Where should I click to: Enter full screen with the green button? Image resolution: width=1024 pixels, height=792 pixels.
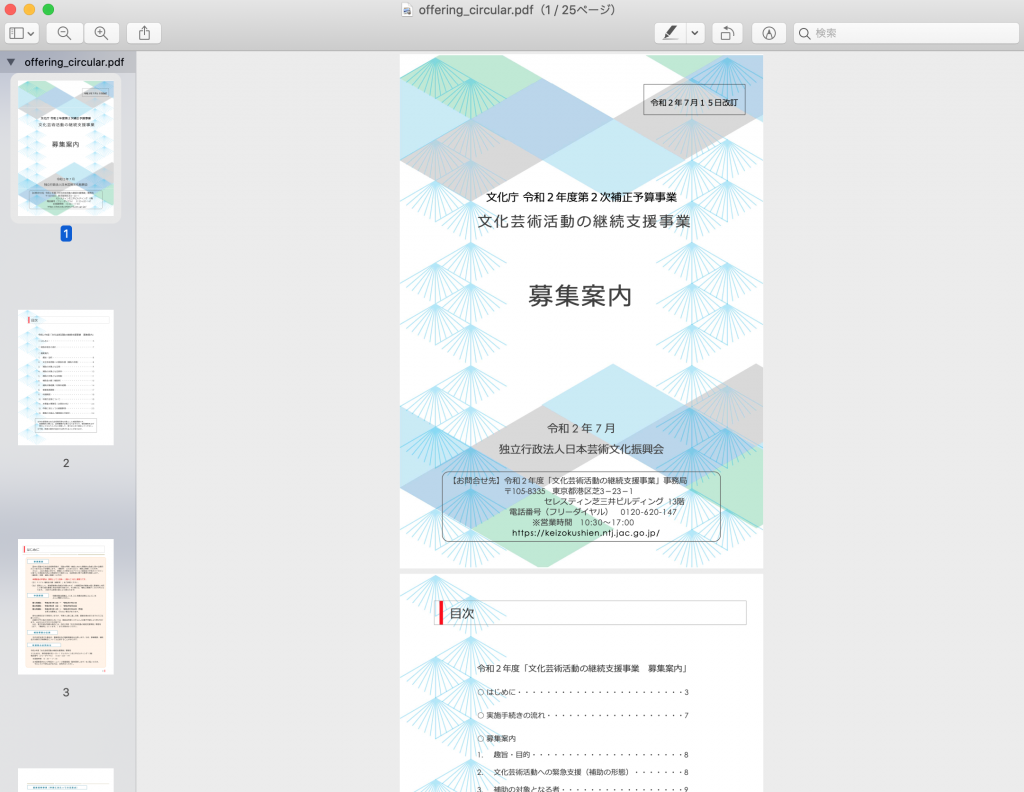[x=48, y=9]
